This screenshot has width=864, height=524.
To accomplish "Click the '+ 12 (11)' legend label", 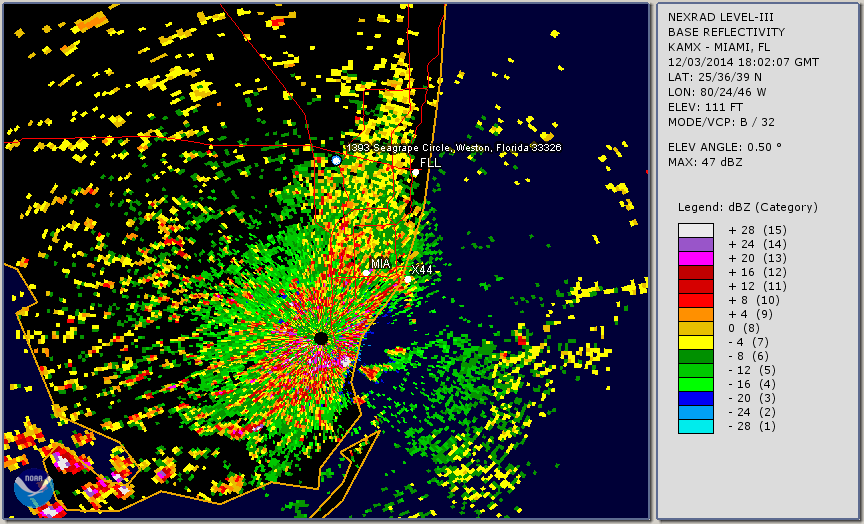I will 758,287.
